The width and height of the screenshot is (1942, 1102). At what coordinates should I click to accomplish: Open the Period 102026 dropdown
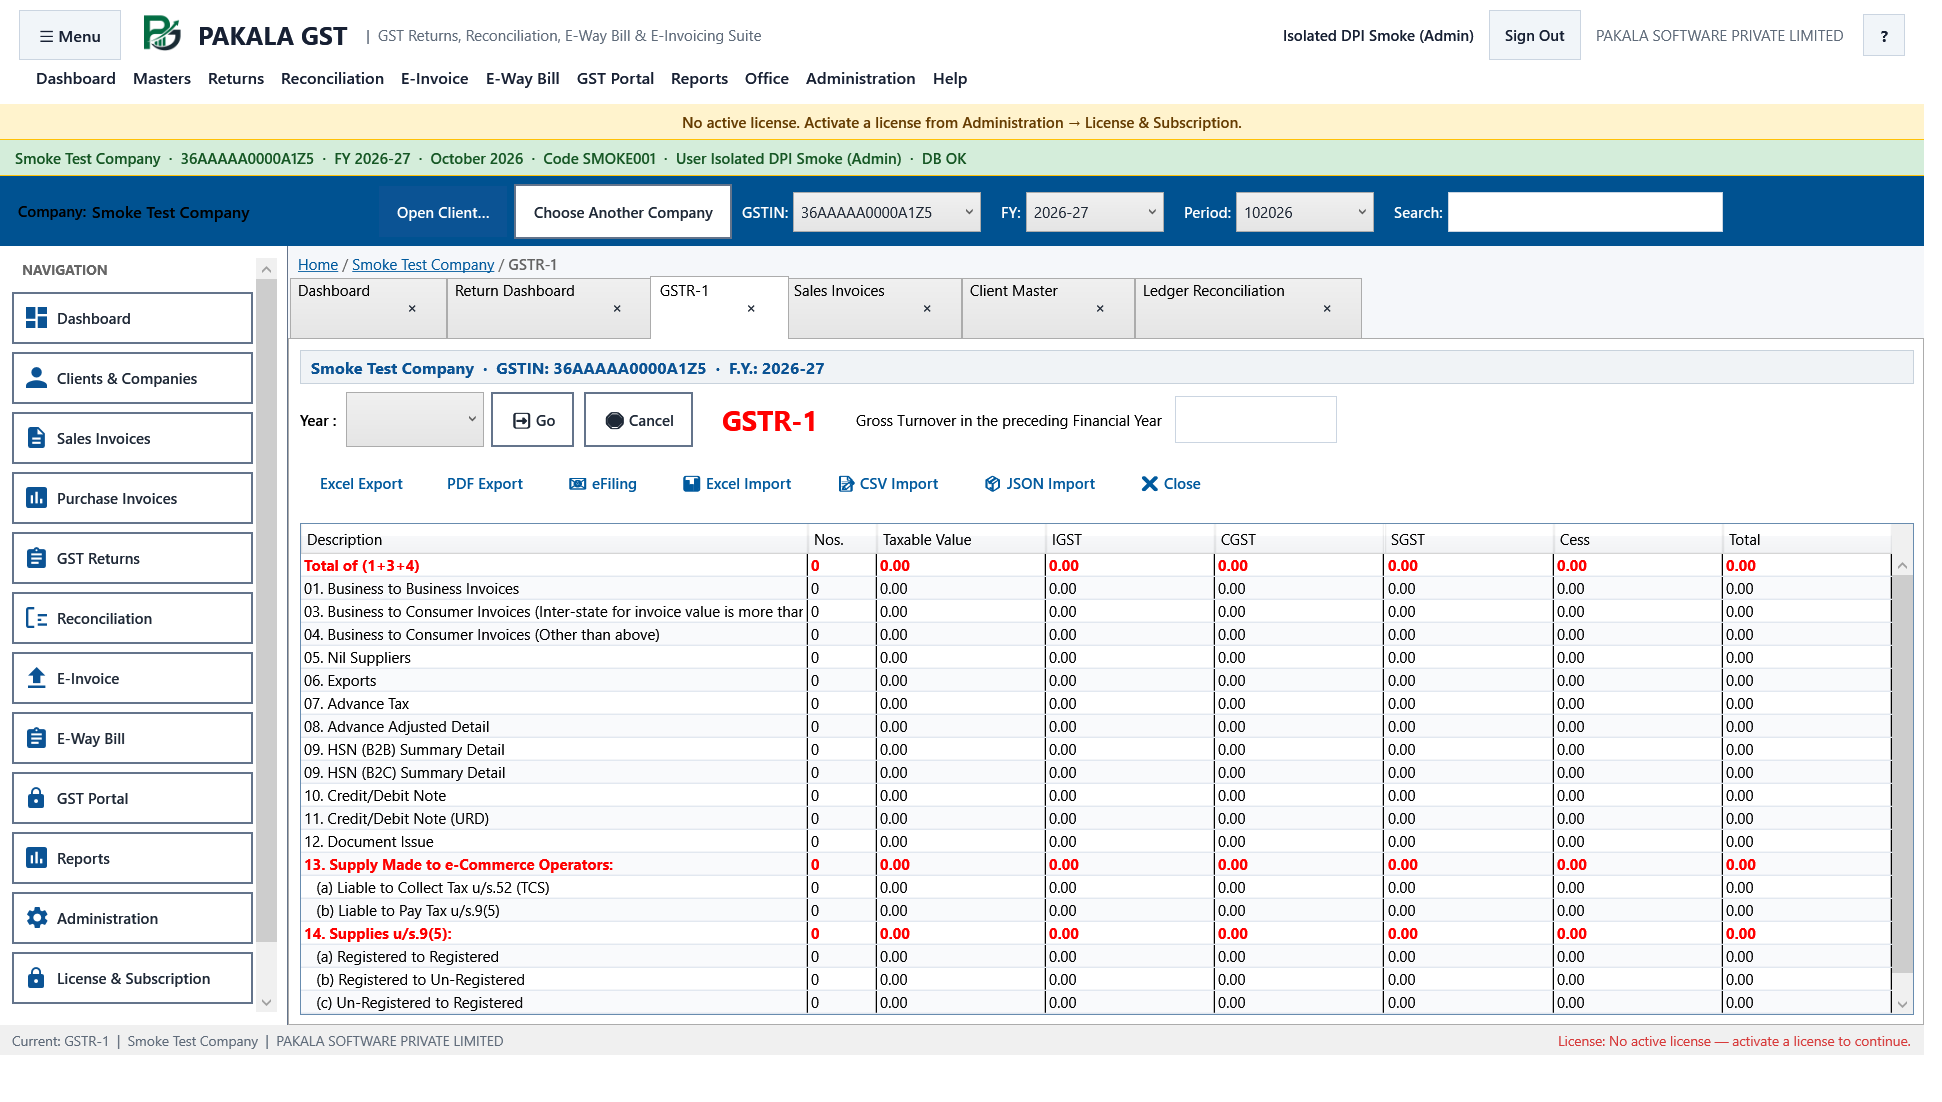(1304, 212)
